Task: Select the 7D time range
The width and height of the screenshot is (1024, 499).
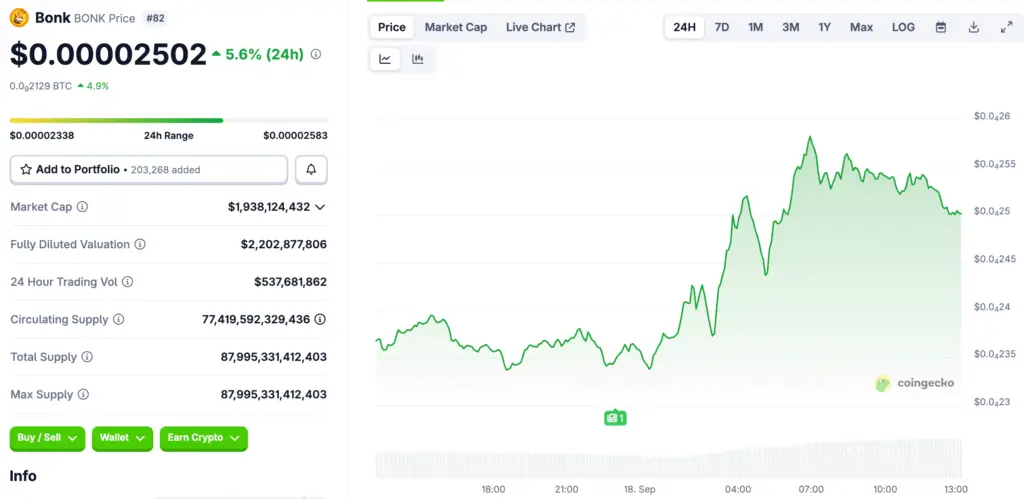Action: click(x=722, y=27)
